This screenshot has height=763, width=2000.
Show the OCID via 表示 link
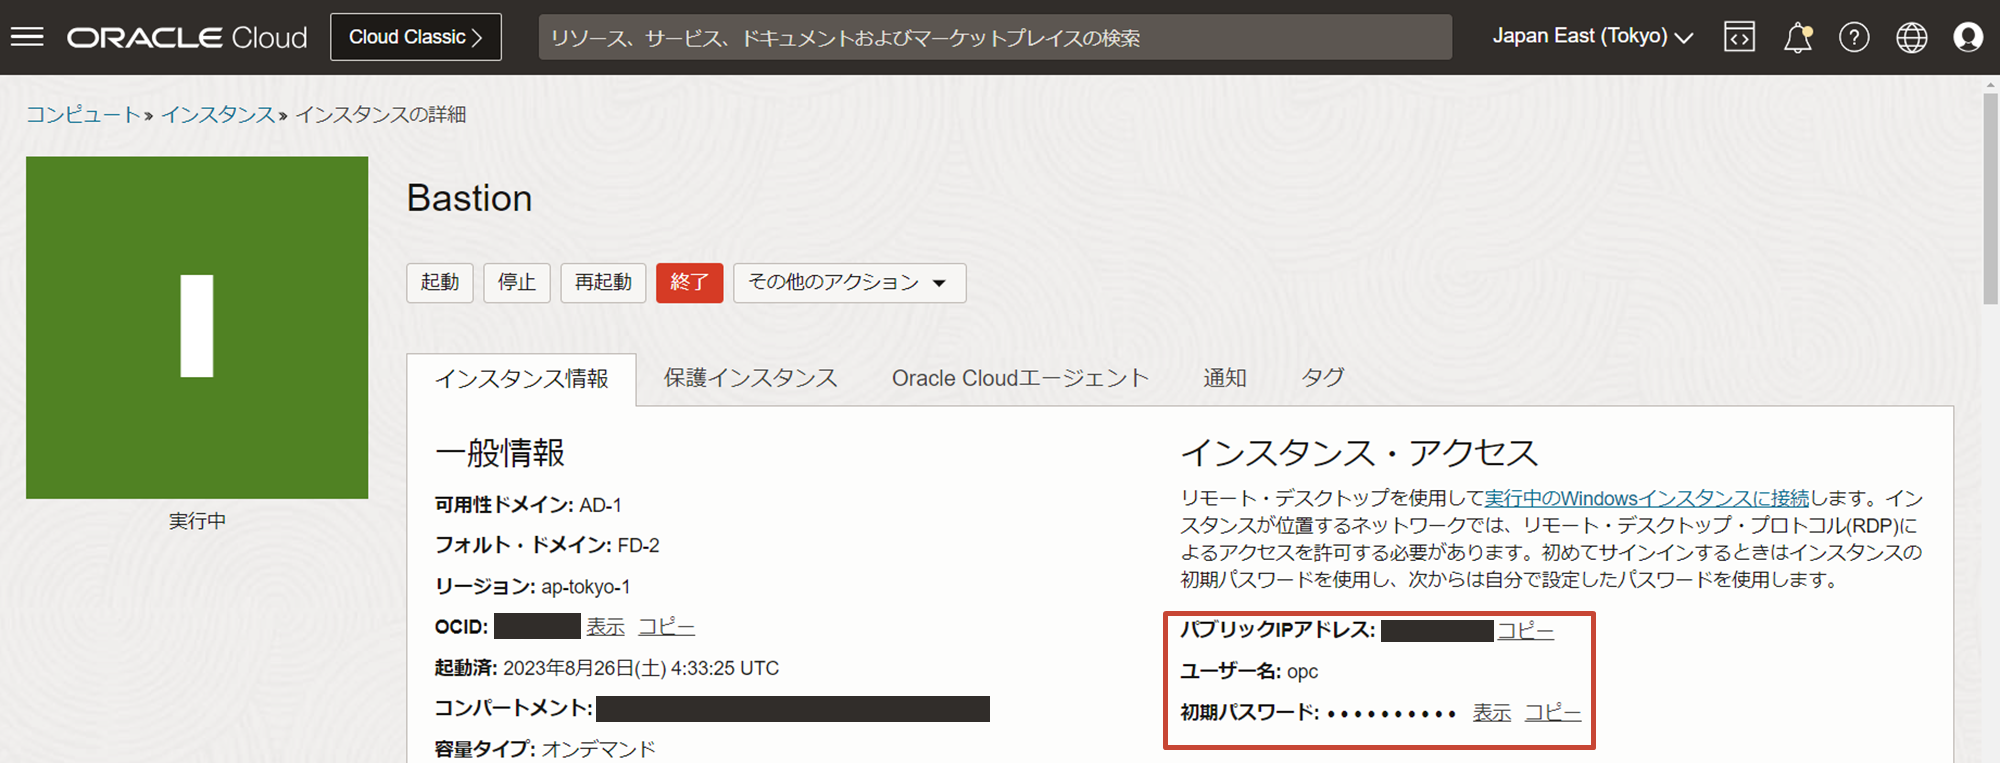[605, 627]
